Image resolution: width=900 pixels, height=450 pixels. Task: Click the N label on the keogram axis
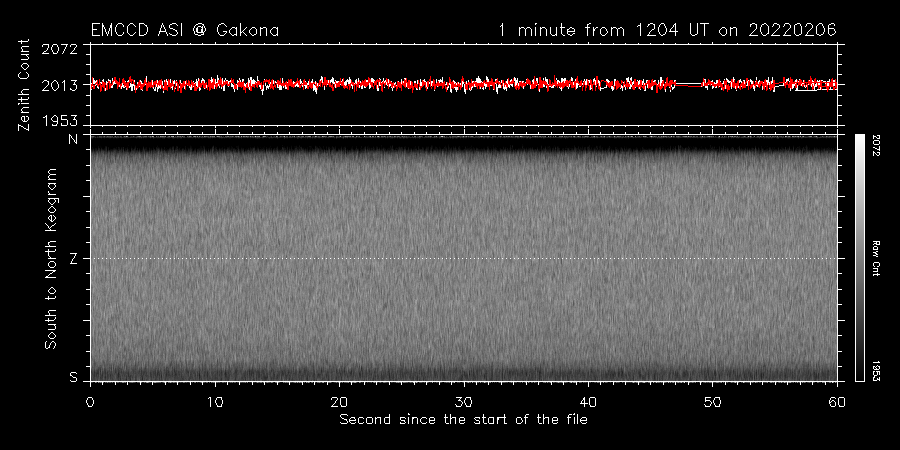coord(74,139)
